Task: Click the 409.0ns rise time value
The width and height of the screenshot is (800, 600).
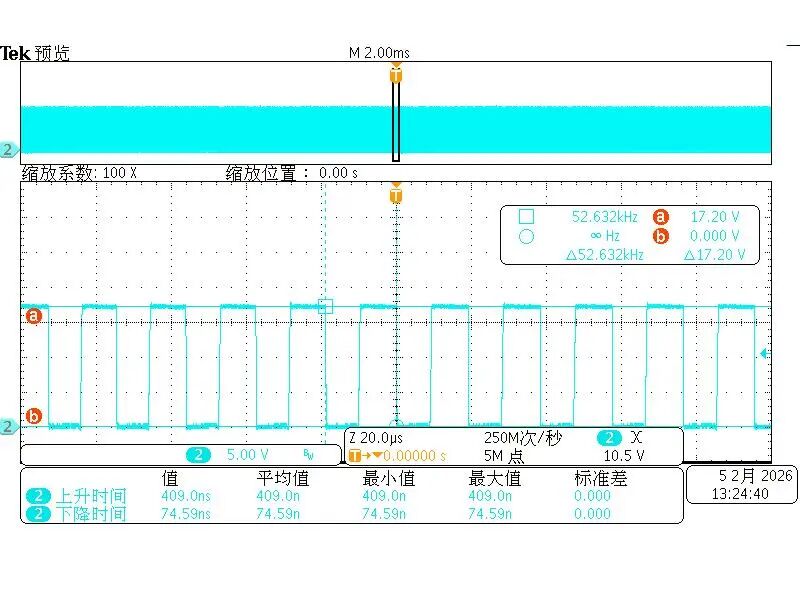Action: tap(186, 495)
